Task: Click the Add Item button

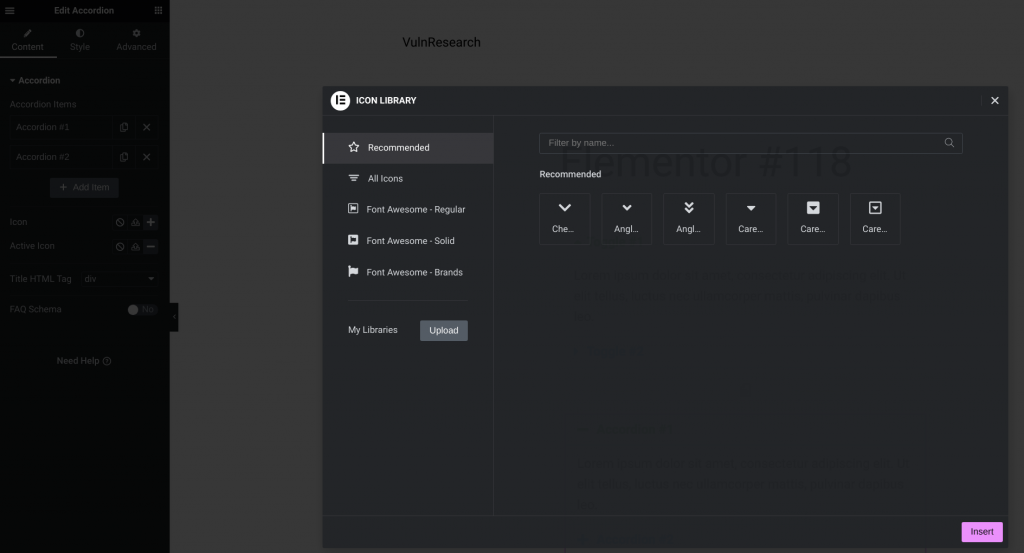Action: (x=84, y=187)
